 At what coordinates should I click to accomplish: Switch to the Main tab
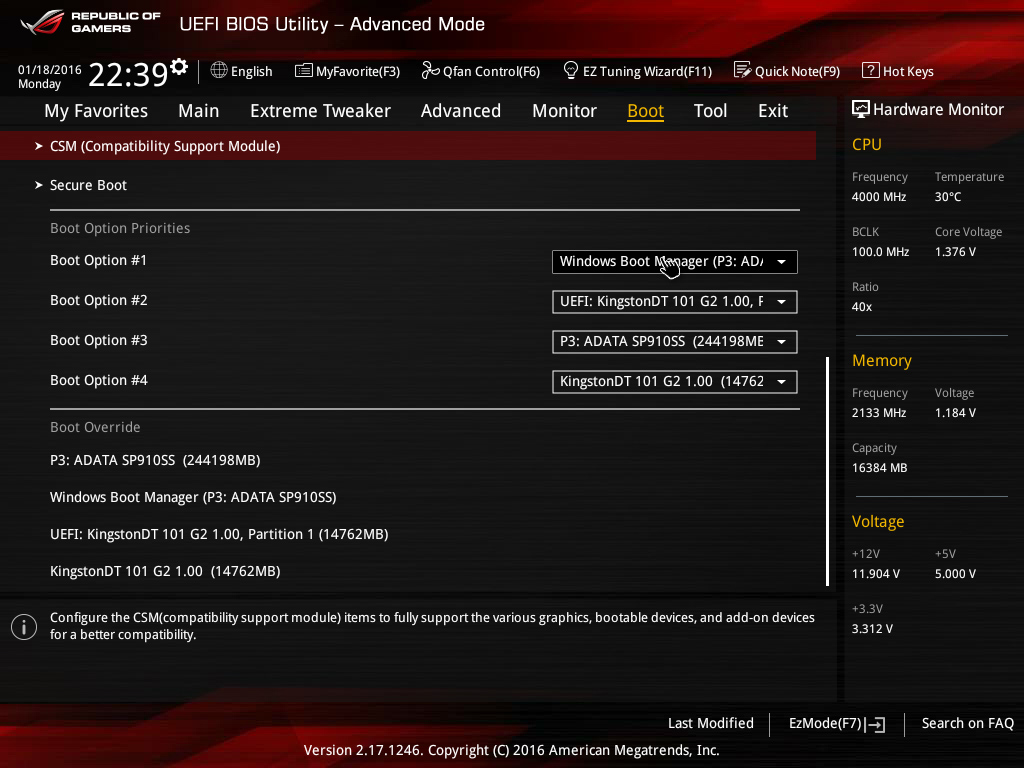(x=199, y=111)
